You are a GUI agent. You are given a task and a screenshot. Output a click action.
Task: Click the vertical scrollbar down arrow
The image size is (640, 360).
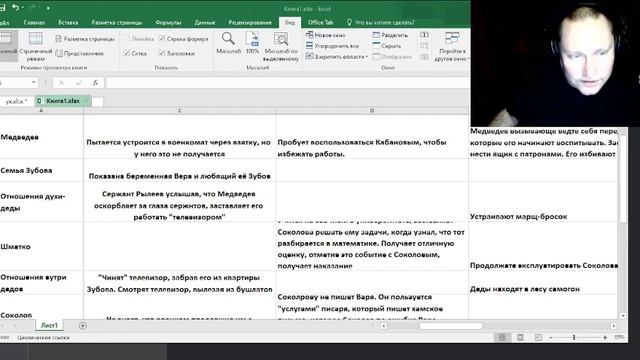coord(623,316)
